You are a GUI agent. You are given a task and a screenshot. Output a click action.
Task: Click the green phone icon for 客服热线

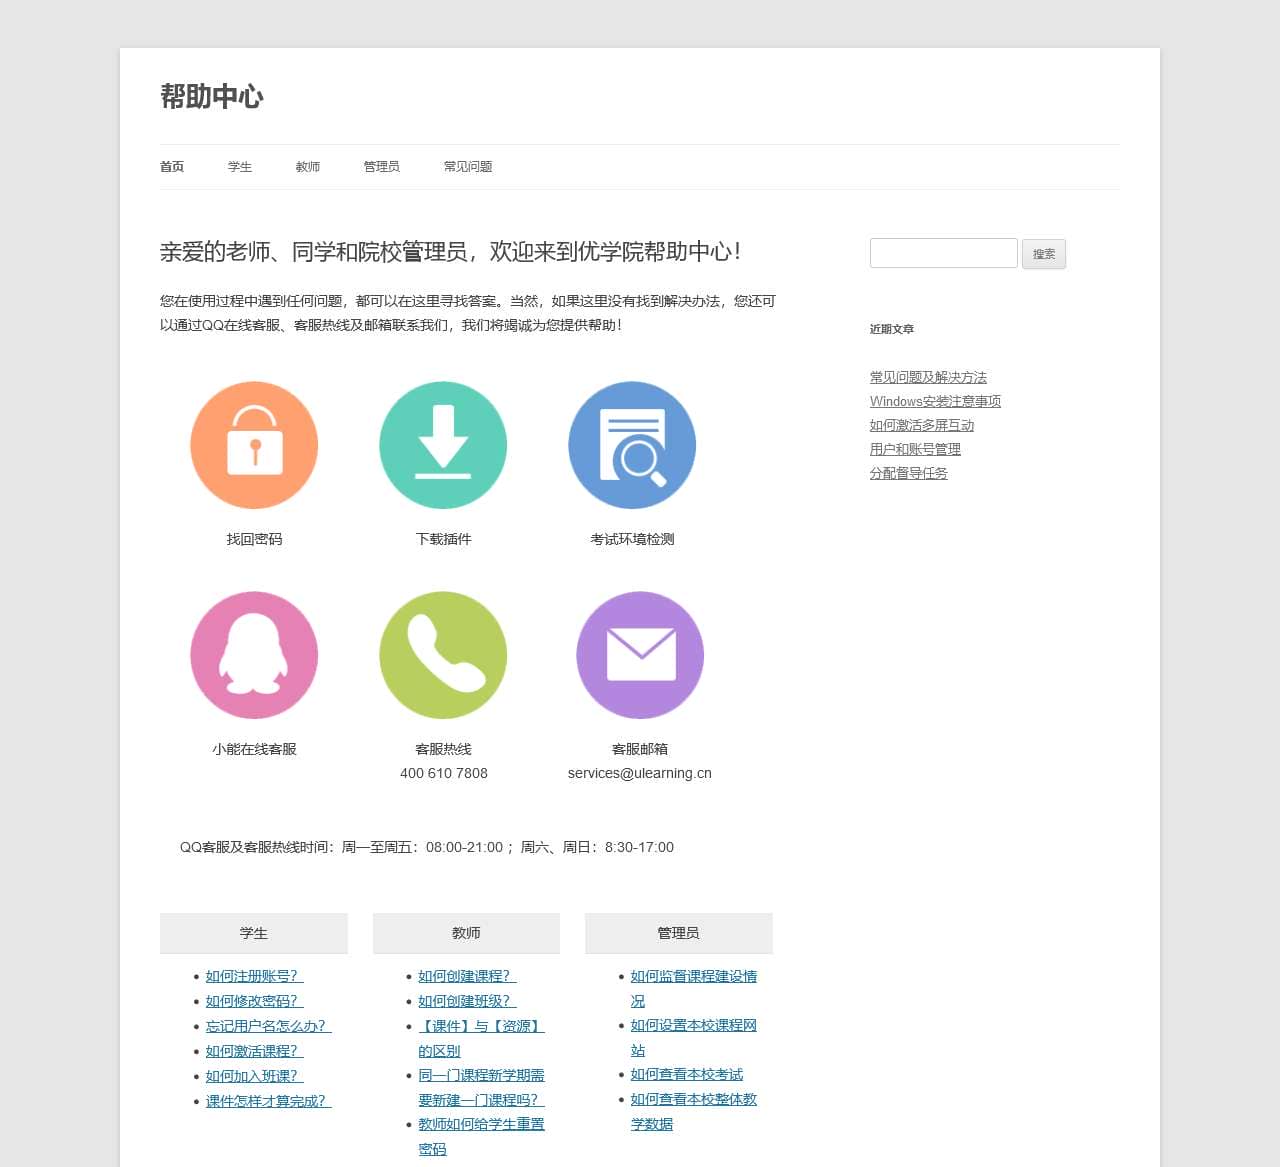(x=443, y=656)
